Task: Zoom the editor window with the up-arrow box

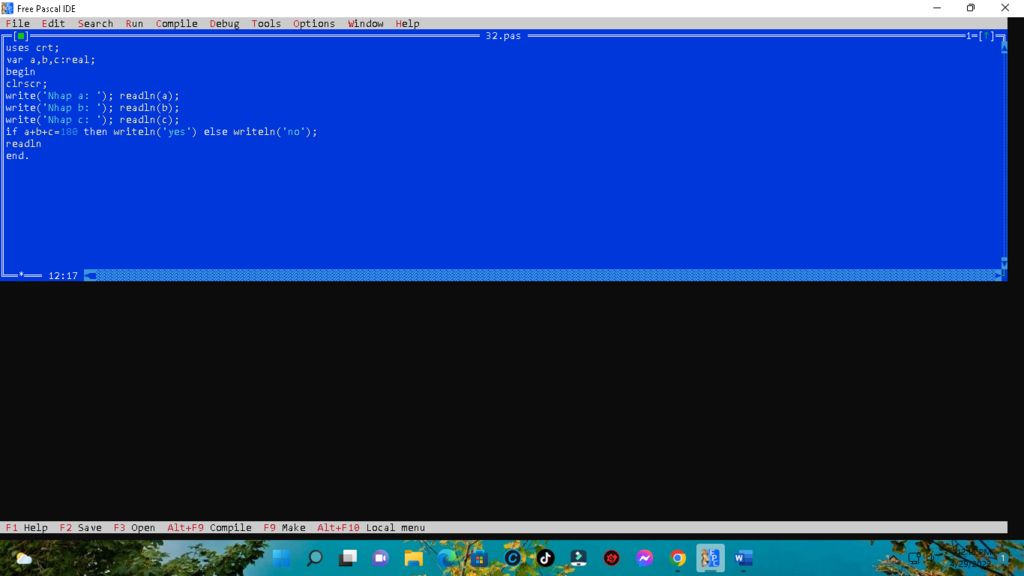Action: (986, 36)
